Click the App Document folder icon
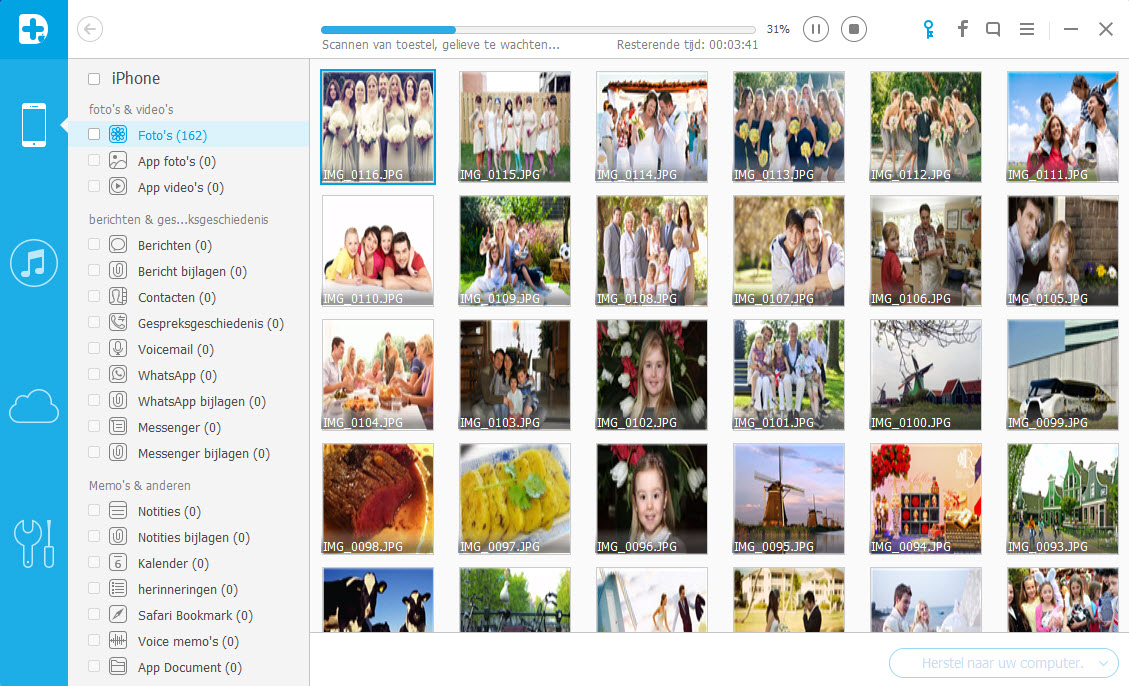Image resolution: width=1129 pixels, height=686 pixels. 118,667
